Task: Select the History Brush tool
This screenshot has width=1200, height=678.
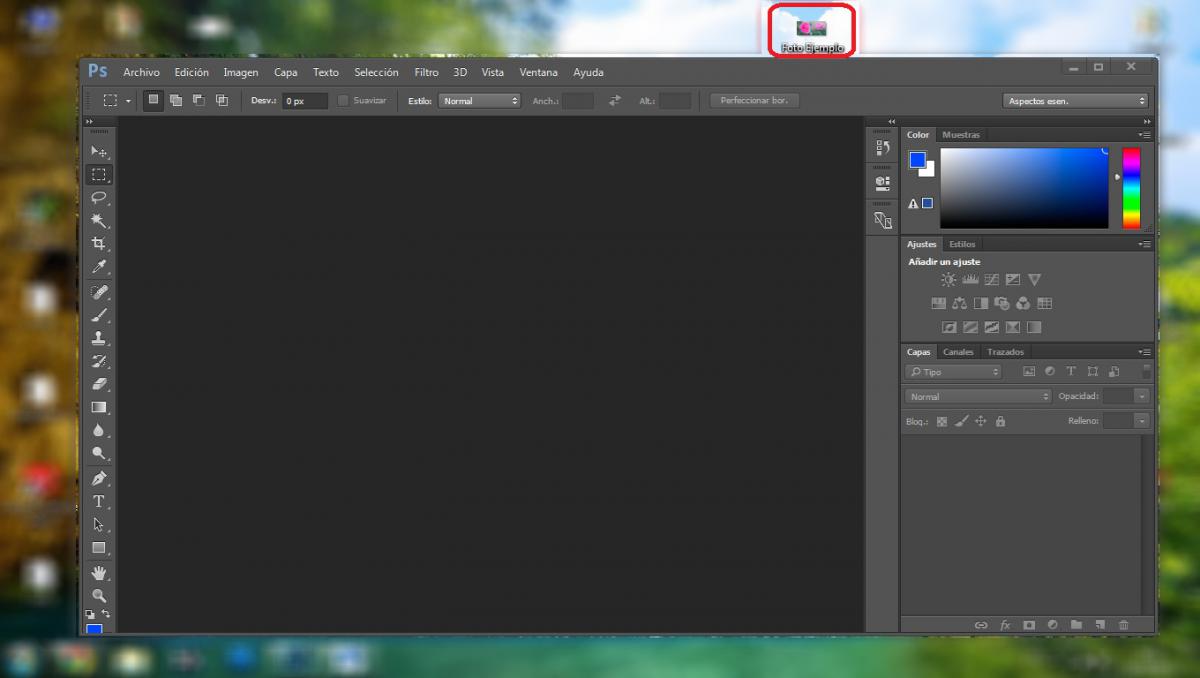Action: 99,361
